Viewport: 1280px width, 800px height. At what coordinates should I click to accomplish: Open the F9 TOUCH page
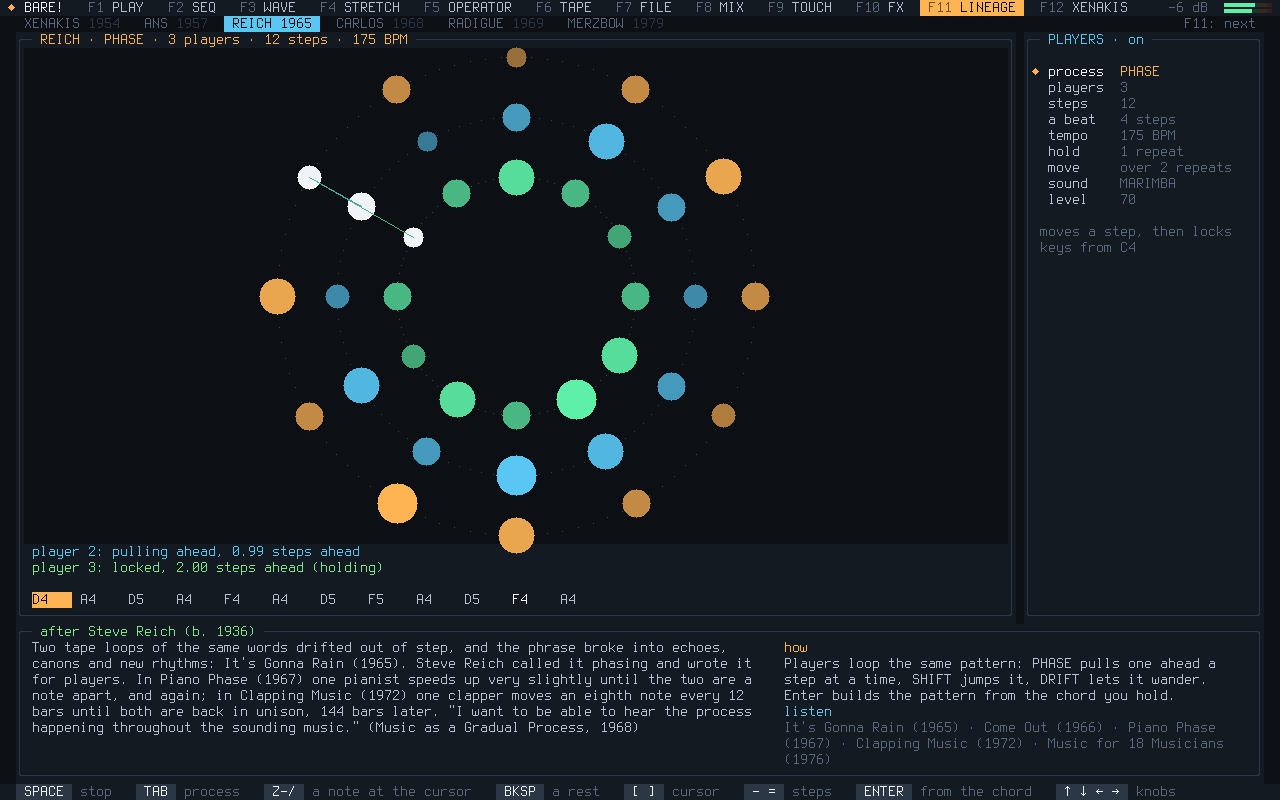(x=800, y=8)
